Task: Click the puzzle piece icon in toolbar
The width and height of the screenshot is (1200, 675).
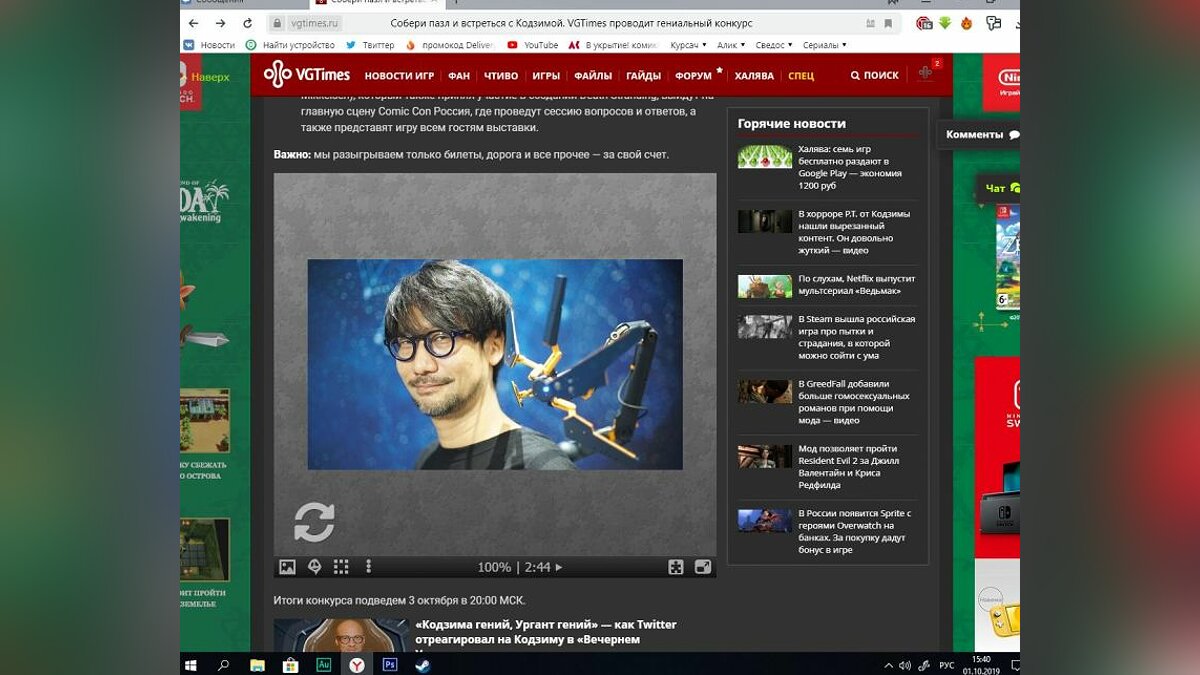Action: 676,567
